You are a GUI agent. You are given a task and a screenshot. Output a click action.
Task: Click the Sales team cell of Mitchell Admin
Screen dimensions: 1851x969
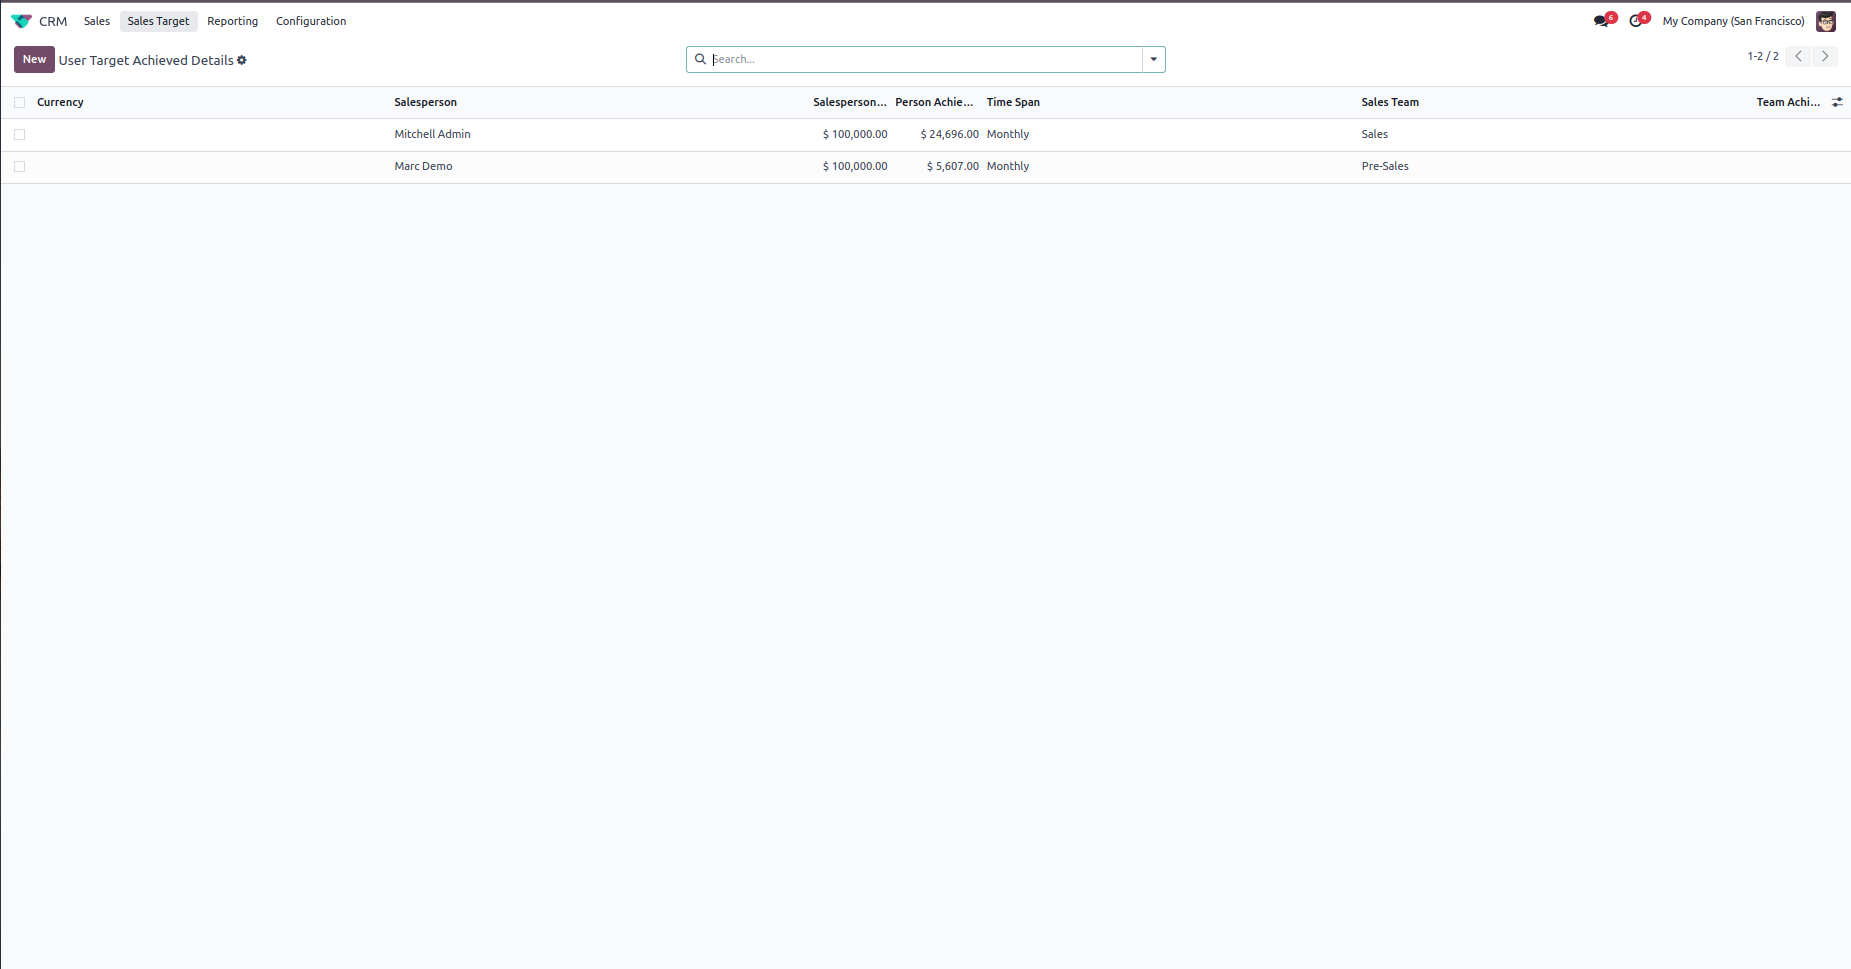[x=1375, y=134]
